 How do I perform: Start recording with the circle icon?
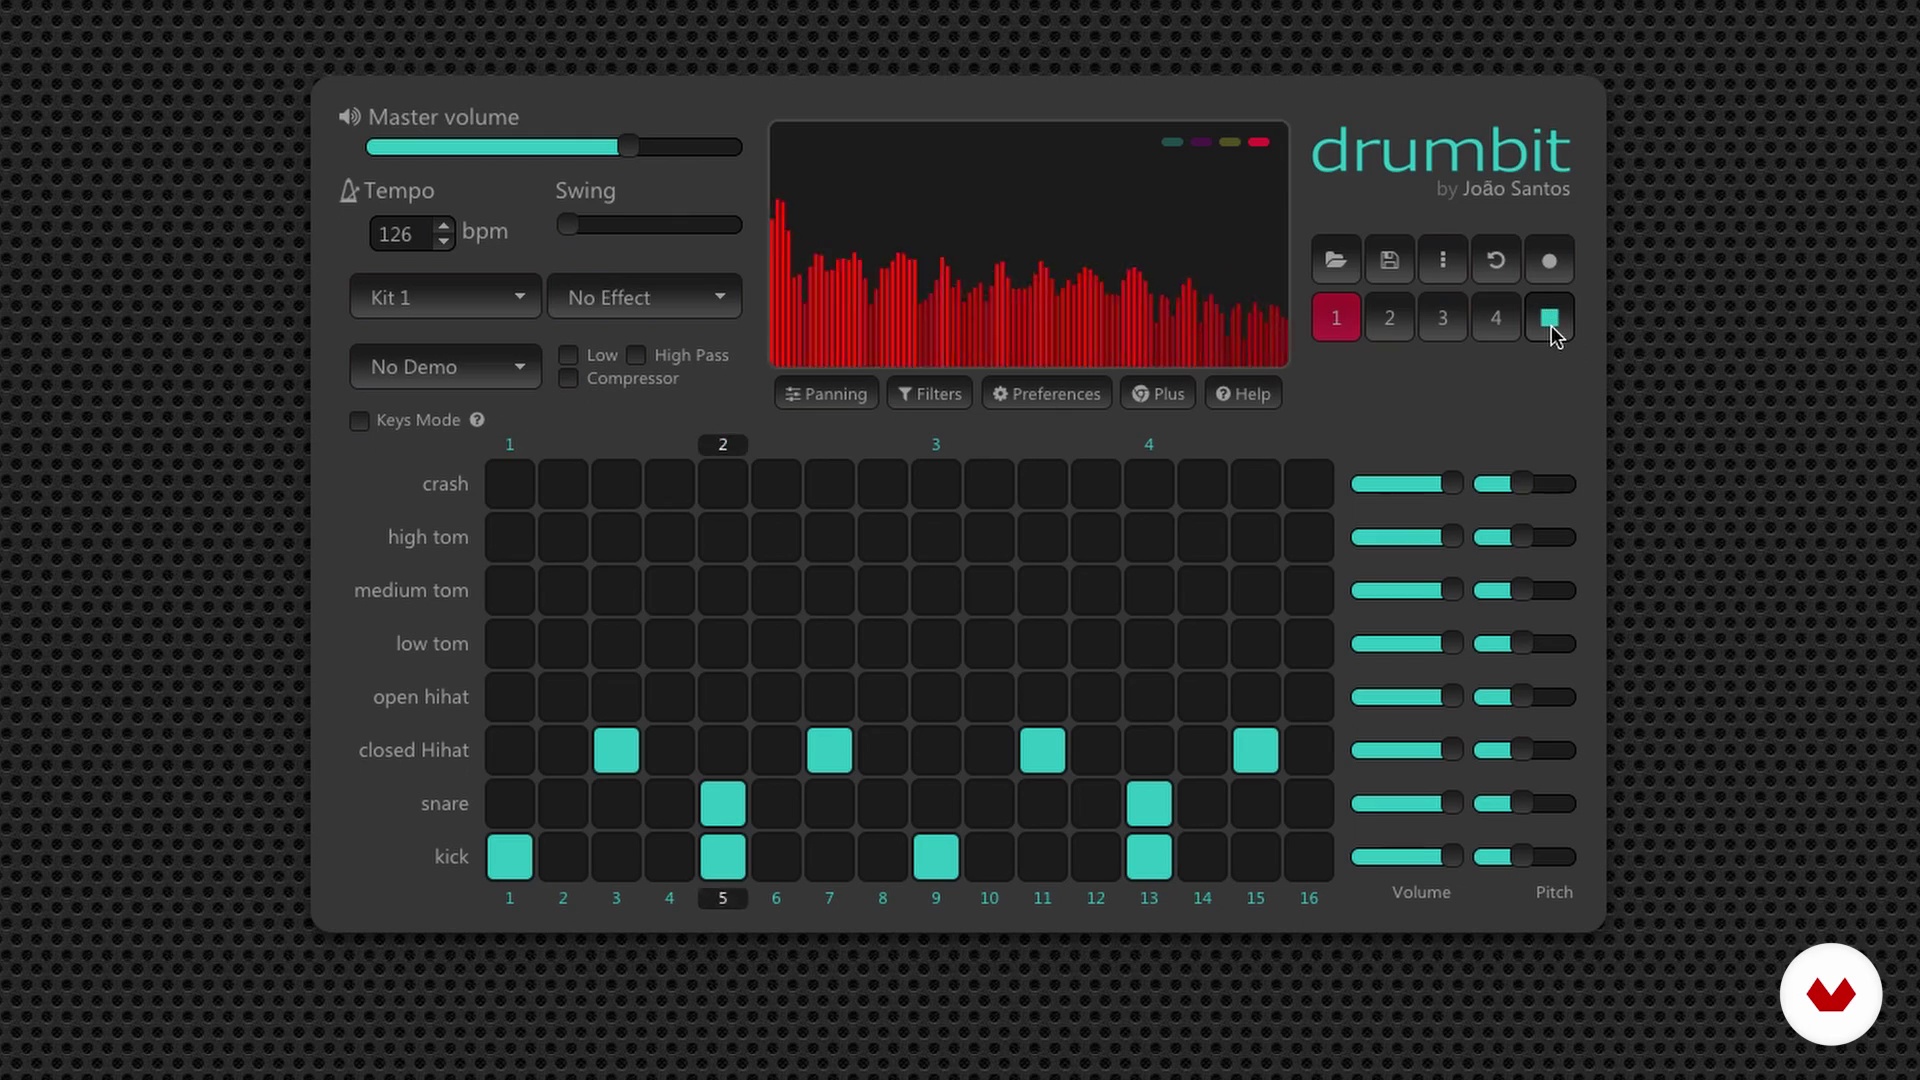[1549, 260]
